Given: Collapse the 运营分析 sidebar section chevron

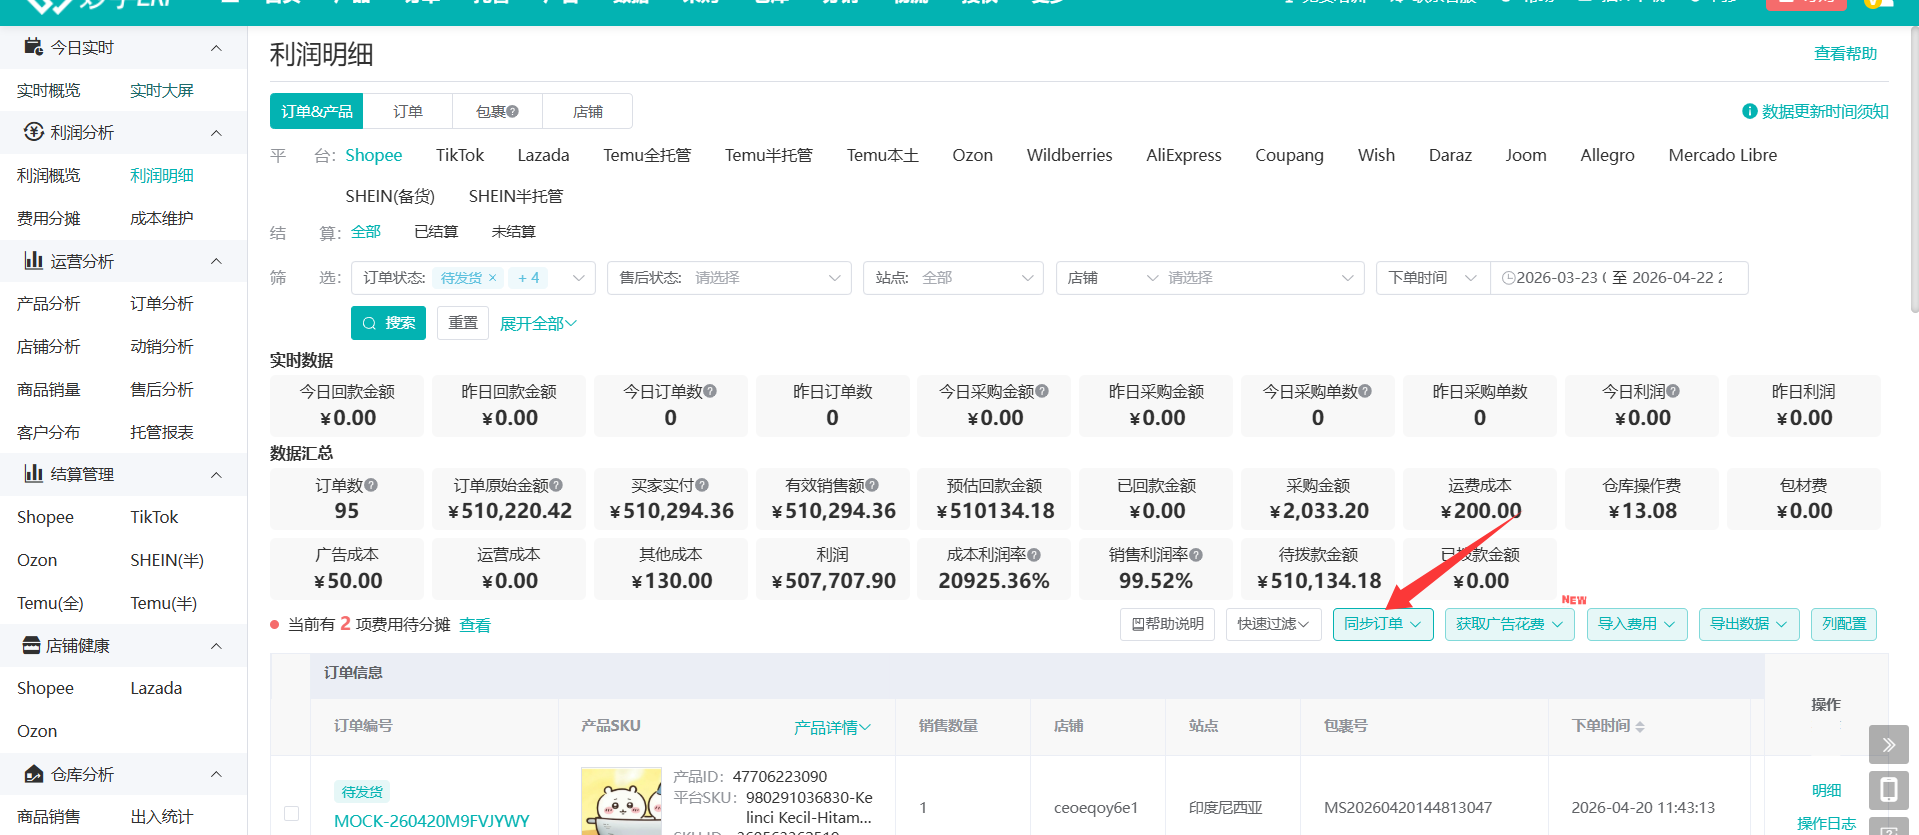Looking at the screenshot, I should point(216,261).
